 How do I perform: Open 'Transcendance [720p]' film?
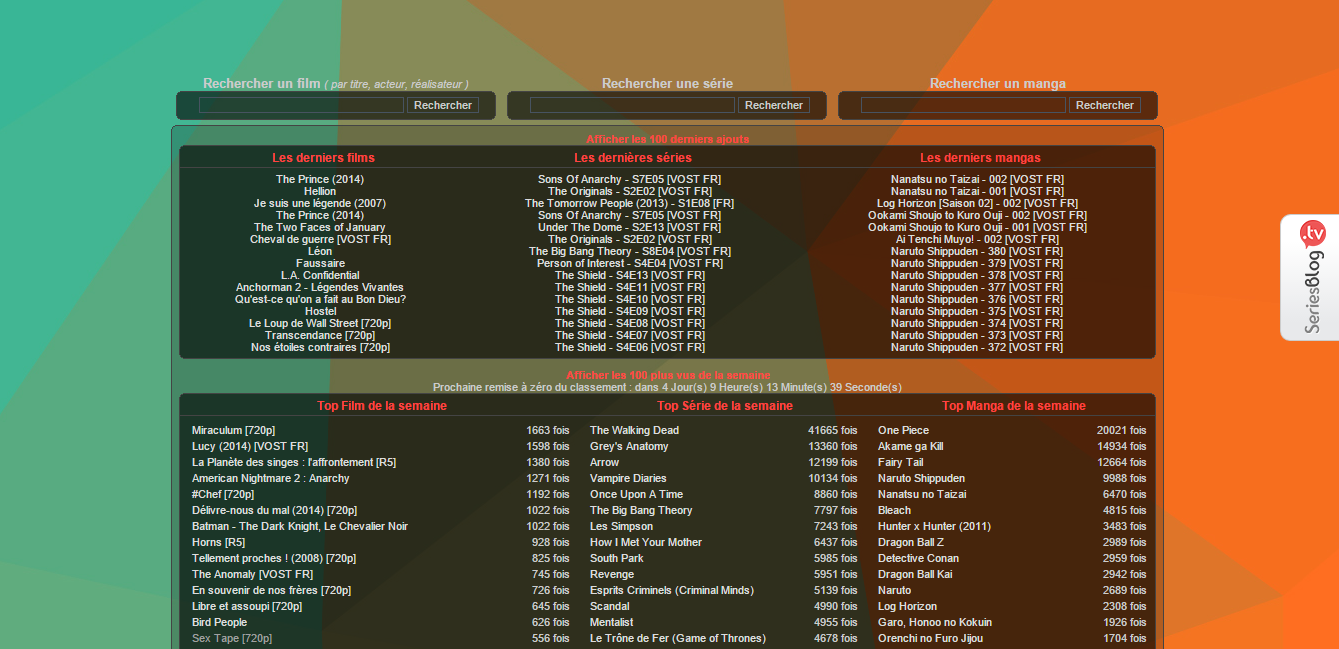320,335
